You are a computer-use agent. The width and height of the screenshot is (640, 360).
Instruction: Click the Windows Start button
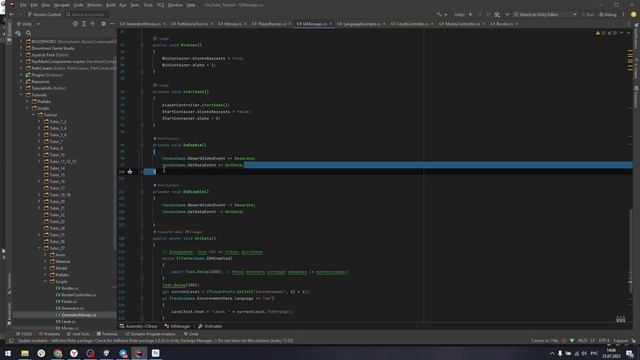click(8, 353)
